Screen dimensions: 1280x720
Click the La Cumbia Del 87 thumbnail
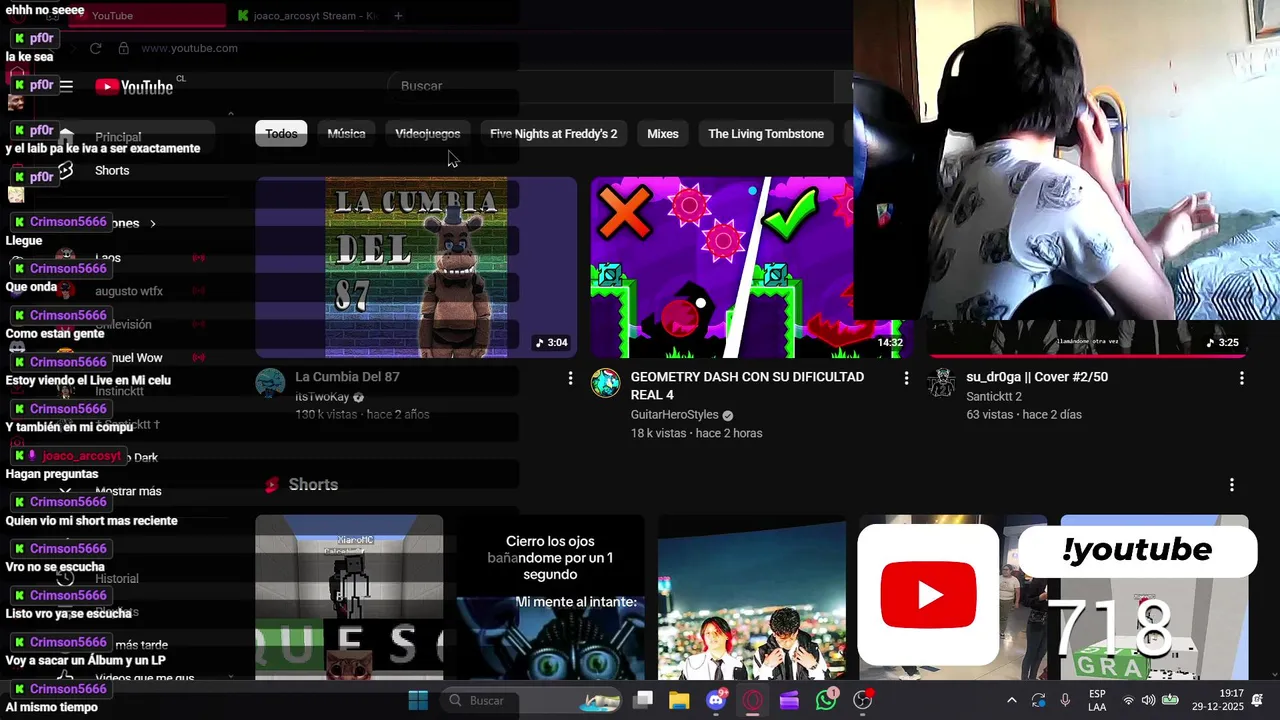416,267
